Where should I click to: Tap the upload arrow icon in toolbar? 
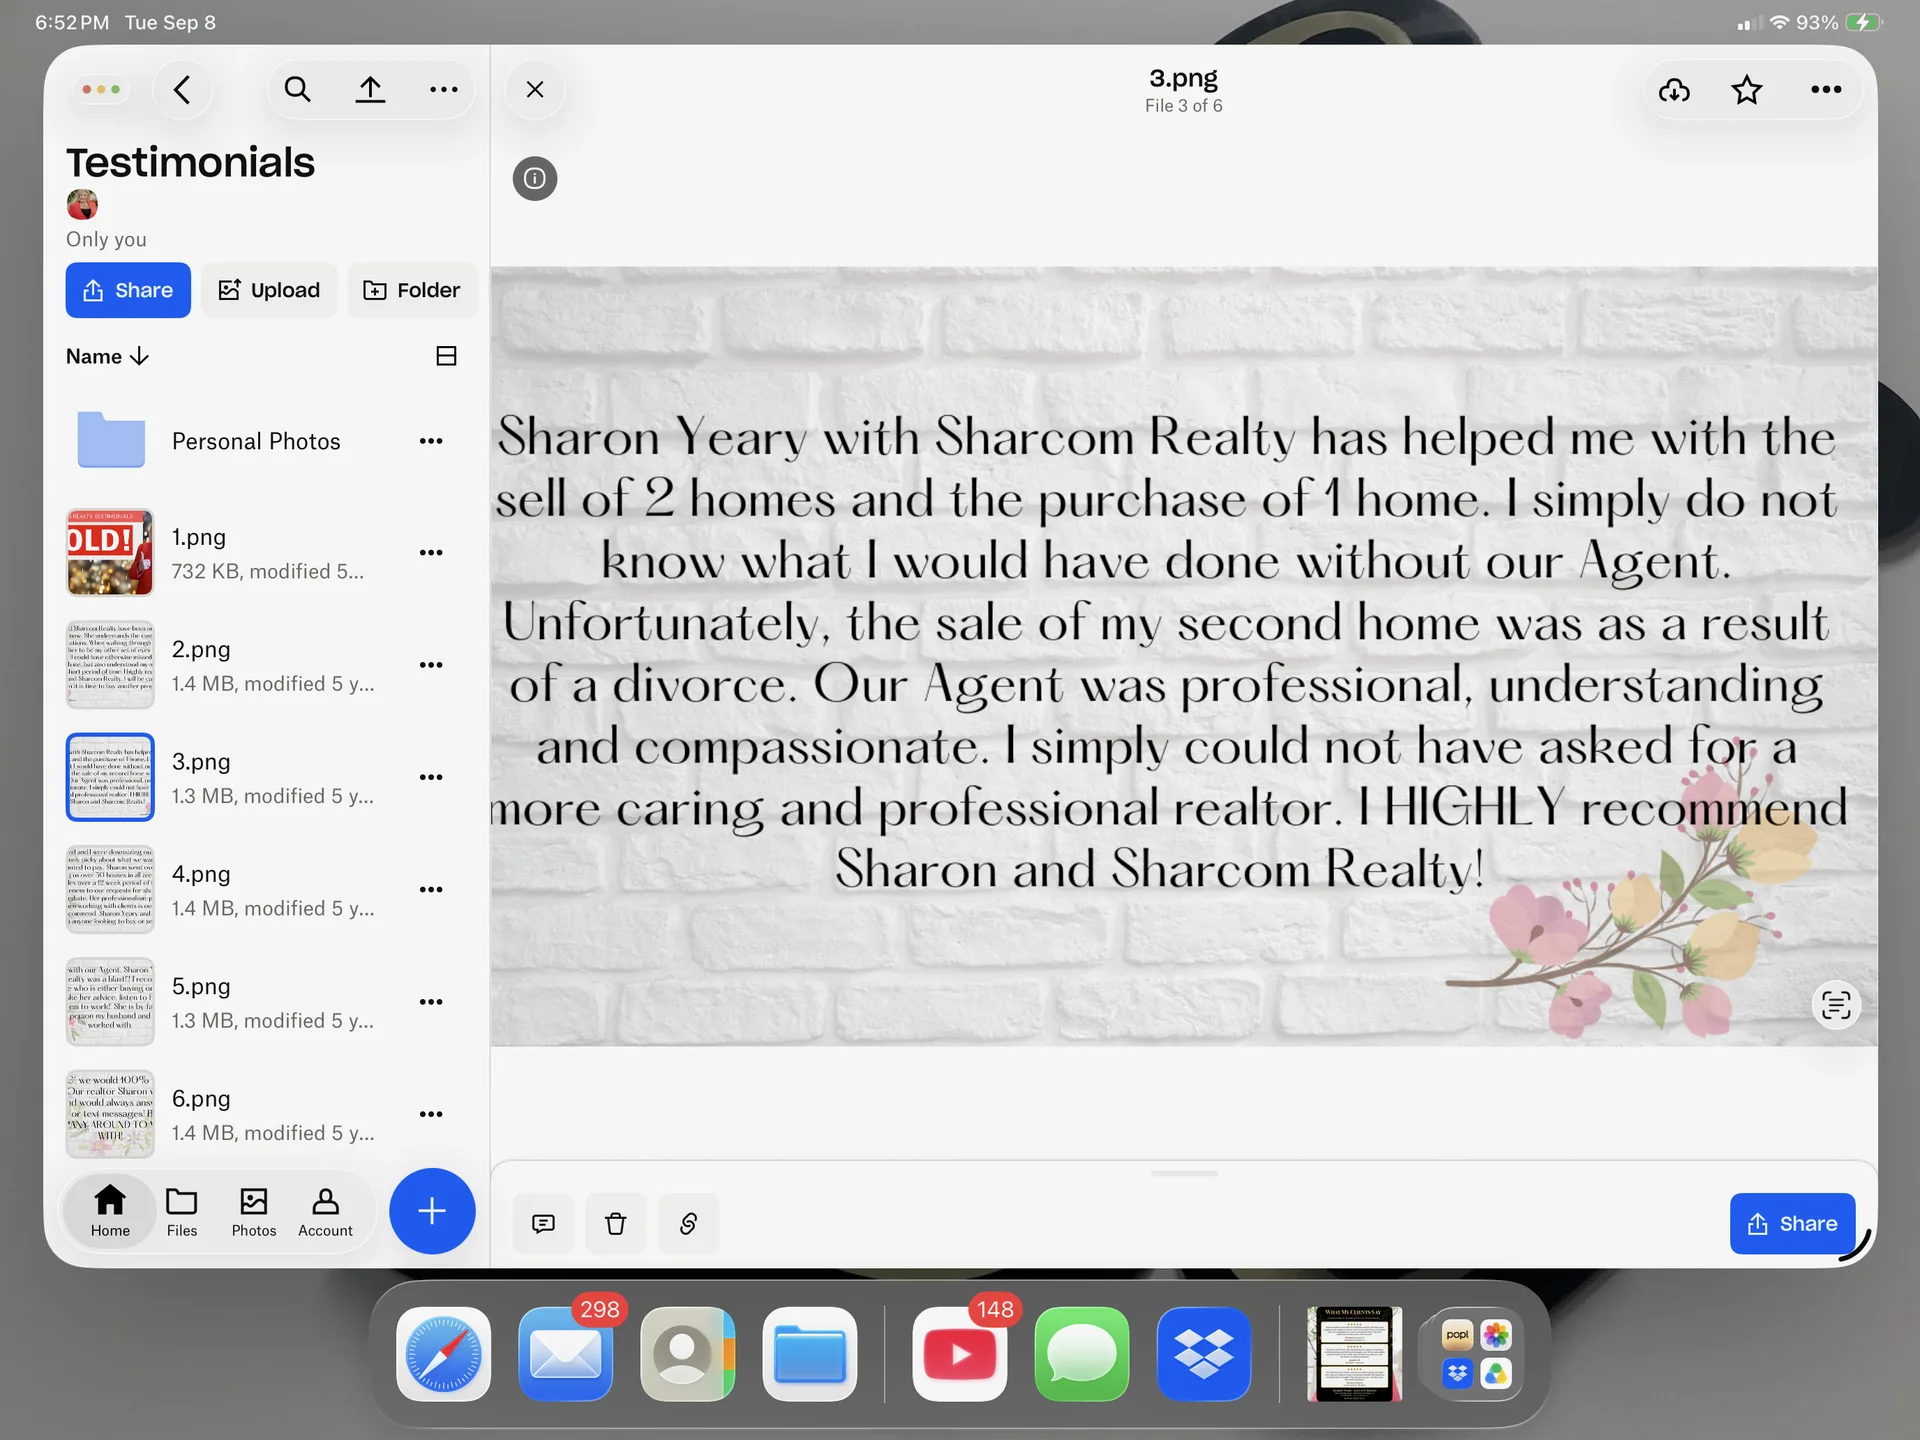click(x=370, y=90)
